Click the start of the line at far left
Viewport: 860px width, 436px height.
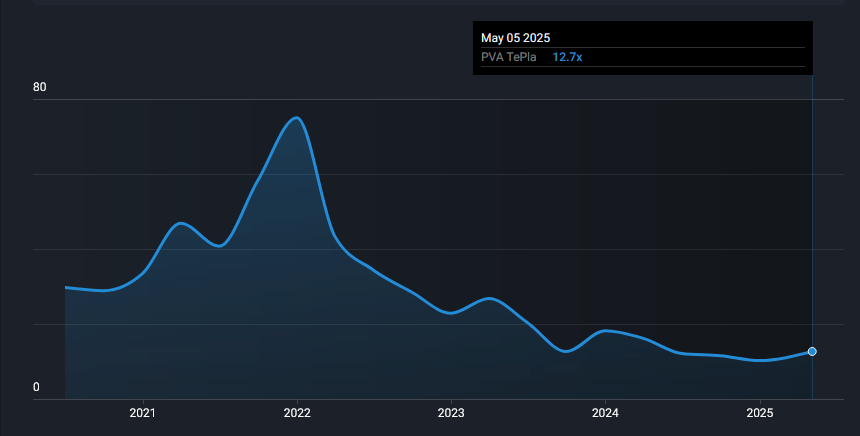tap(66, 287)
